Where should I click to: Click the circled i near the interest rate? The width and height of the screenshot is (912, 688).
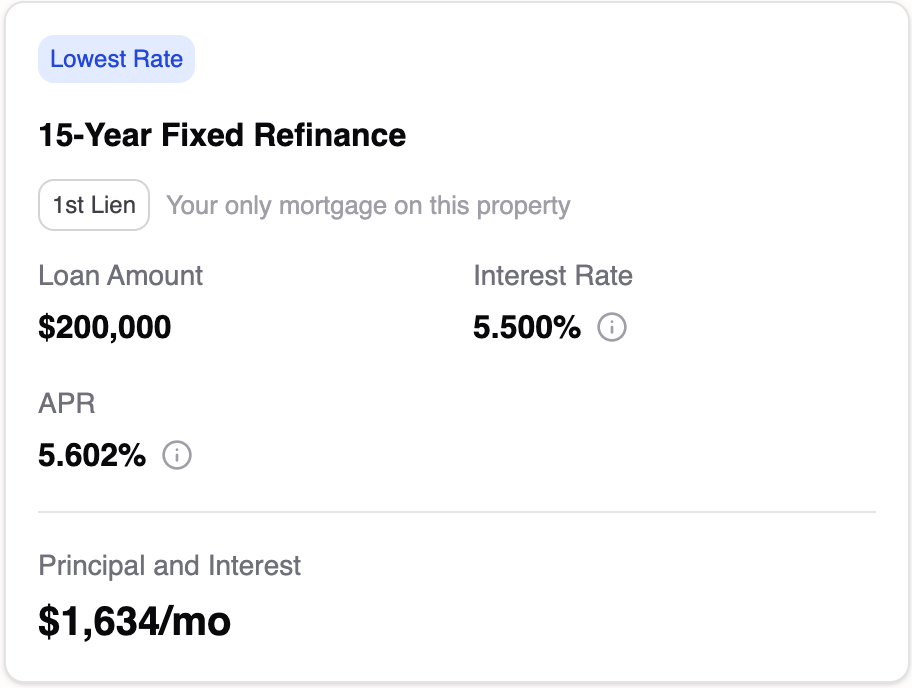(612, 327)
